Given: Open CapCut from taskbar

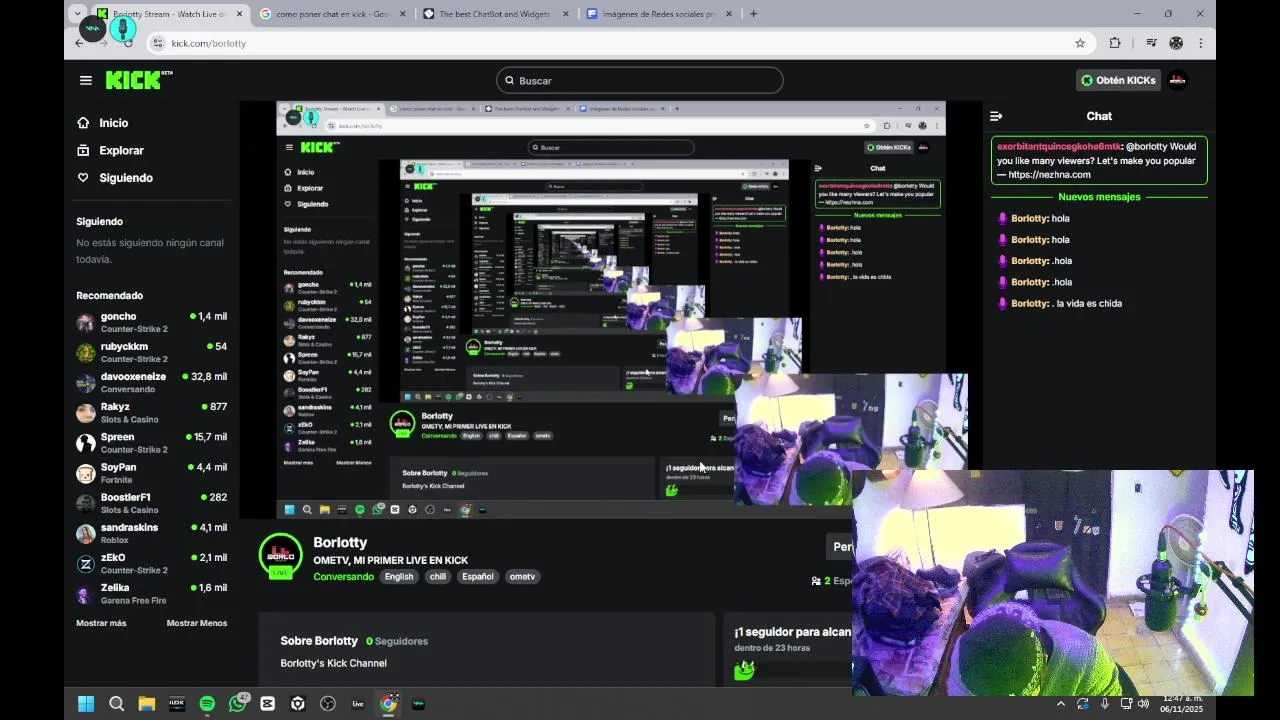Looking at the screenshot, I should [x=267, y=704].
